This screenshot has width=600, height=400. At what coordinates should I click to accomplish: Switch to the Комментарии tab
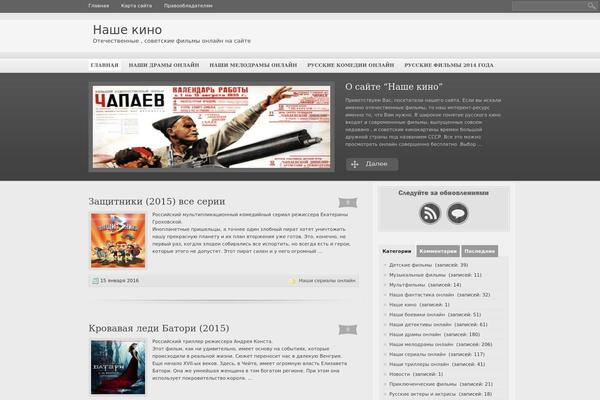point(438,251)
